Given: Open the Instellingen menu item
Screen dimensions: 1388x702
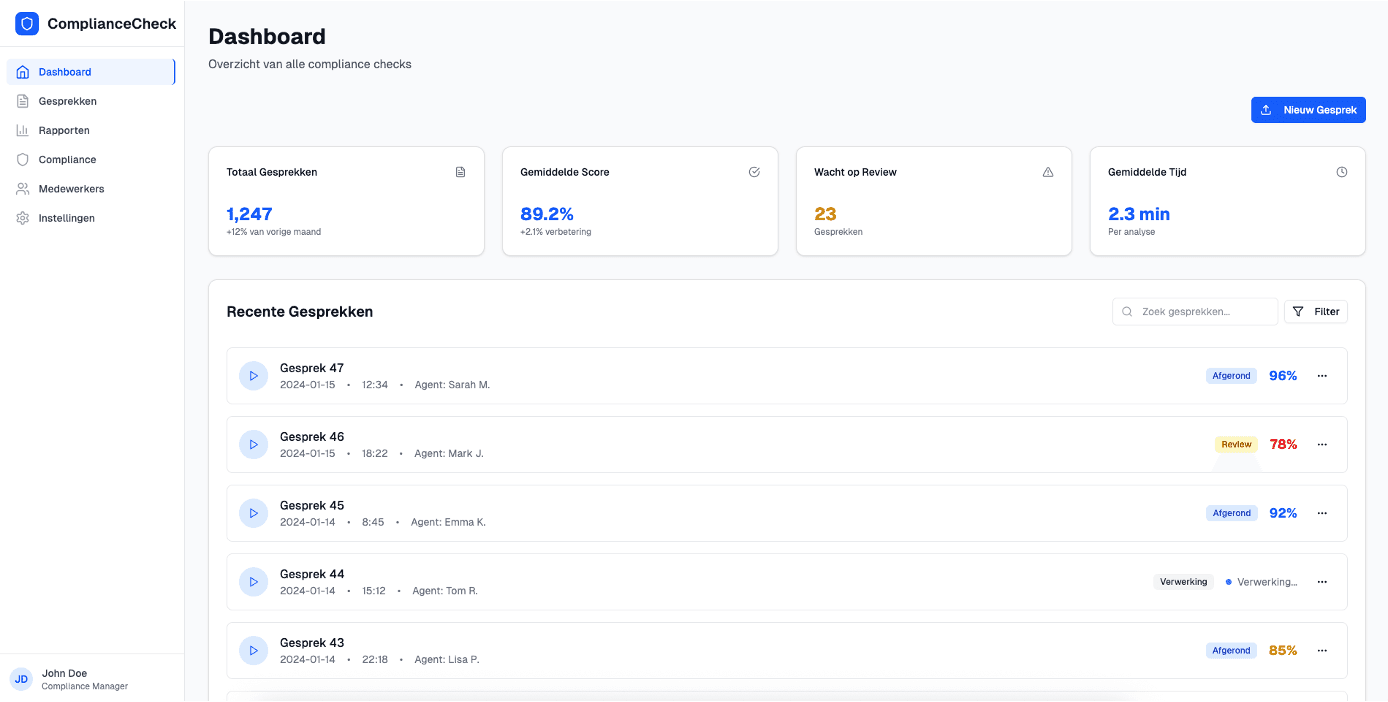Looking at the screenshot, I should [91, 218].
